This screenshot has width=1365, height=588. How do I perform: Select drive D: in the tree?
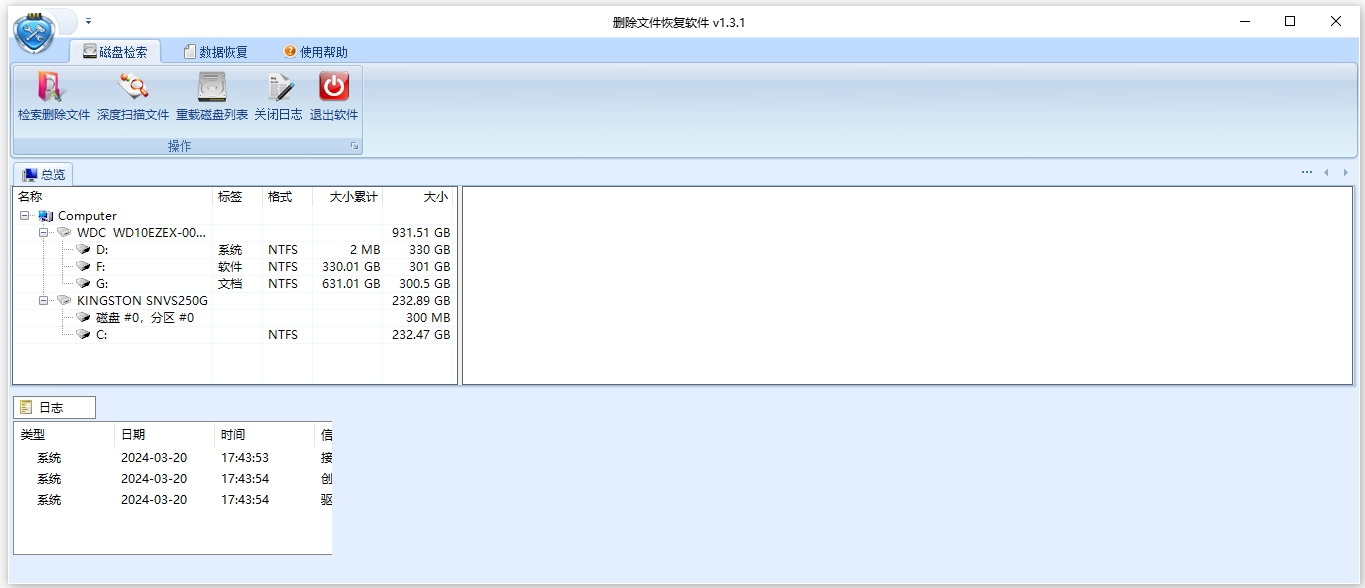[102, 250]
